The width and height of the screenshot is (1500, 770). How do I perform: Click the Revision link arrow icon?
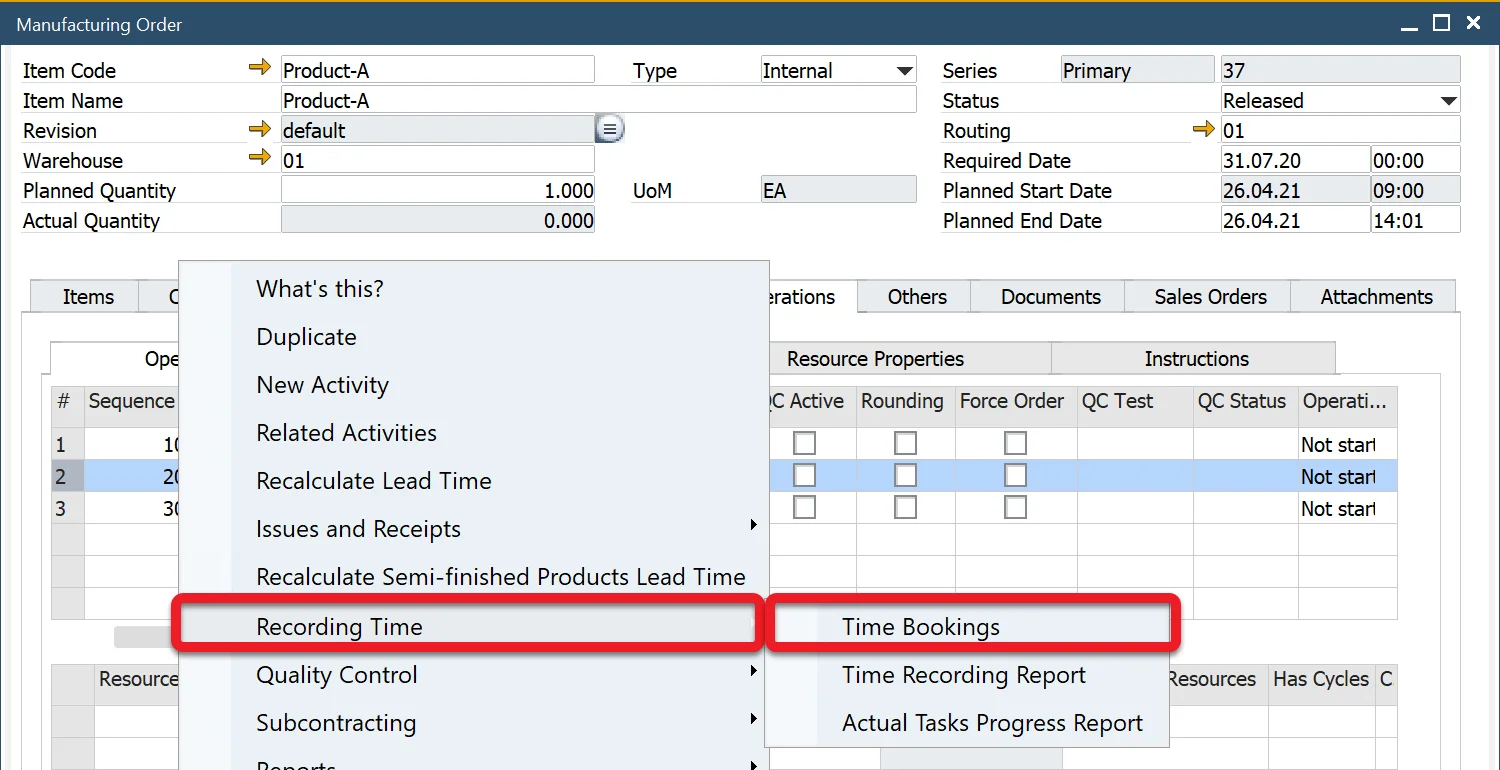click(260, 129)
